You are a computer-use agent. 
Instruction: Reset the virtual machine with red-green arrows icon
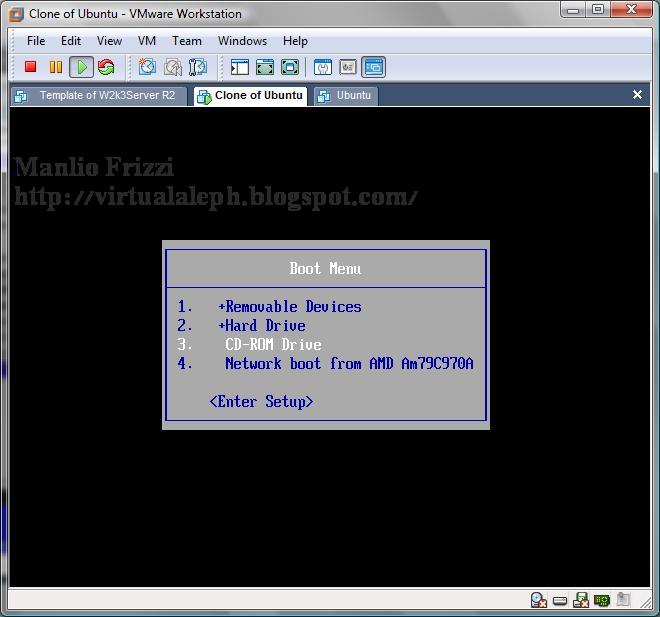(106, 67)
